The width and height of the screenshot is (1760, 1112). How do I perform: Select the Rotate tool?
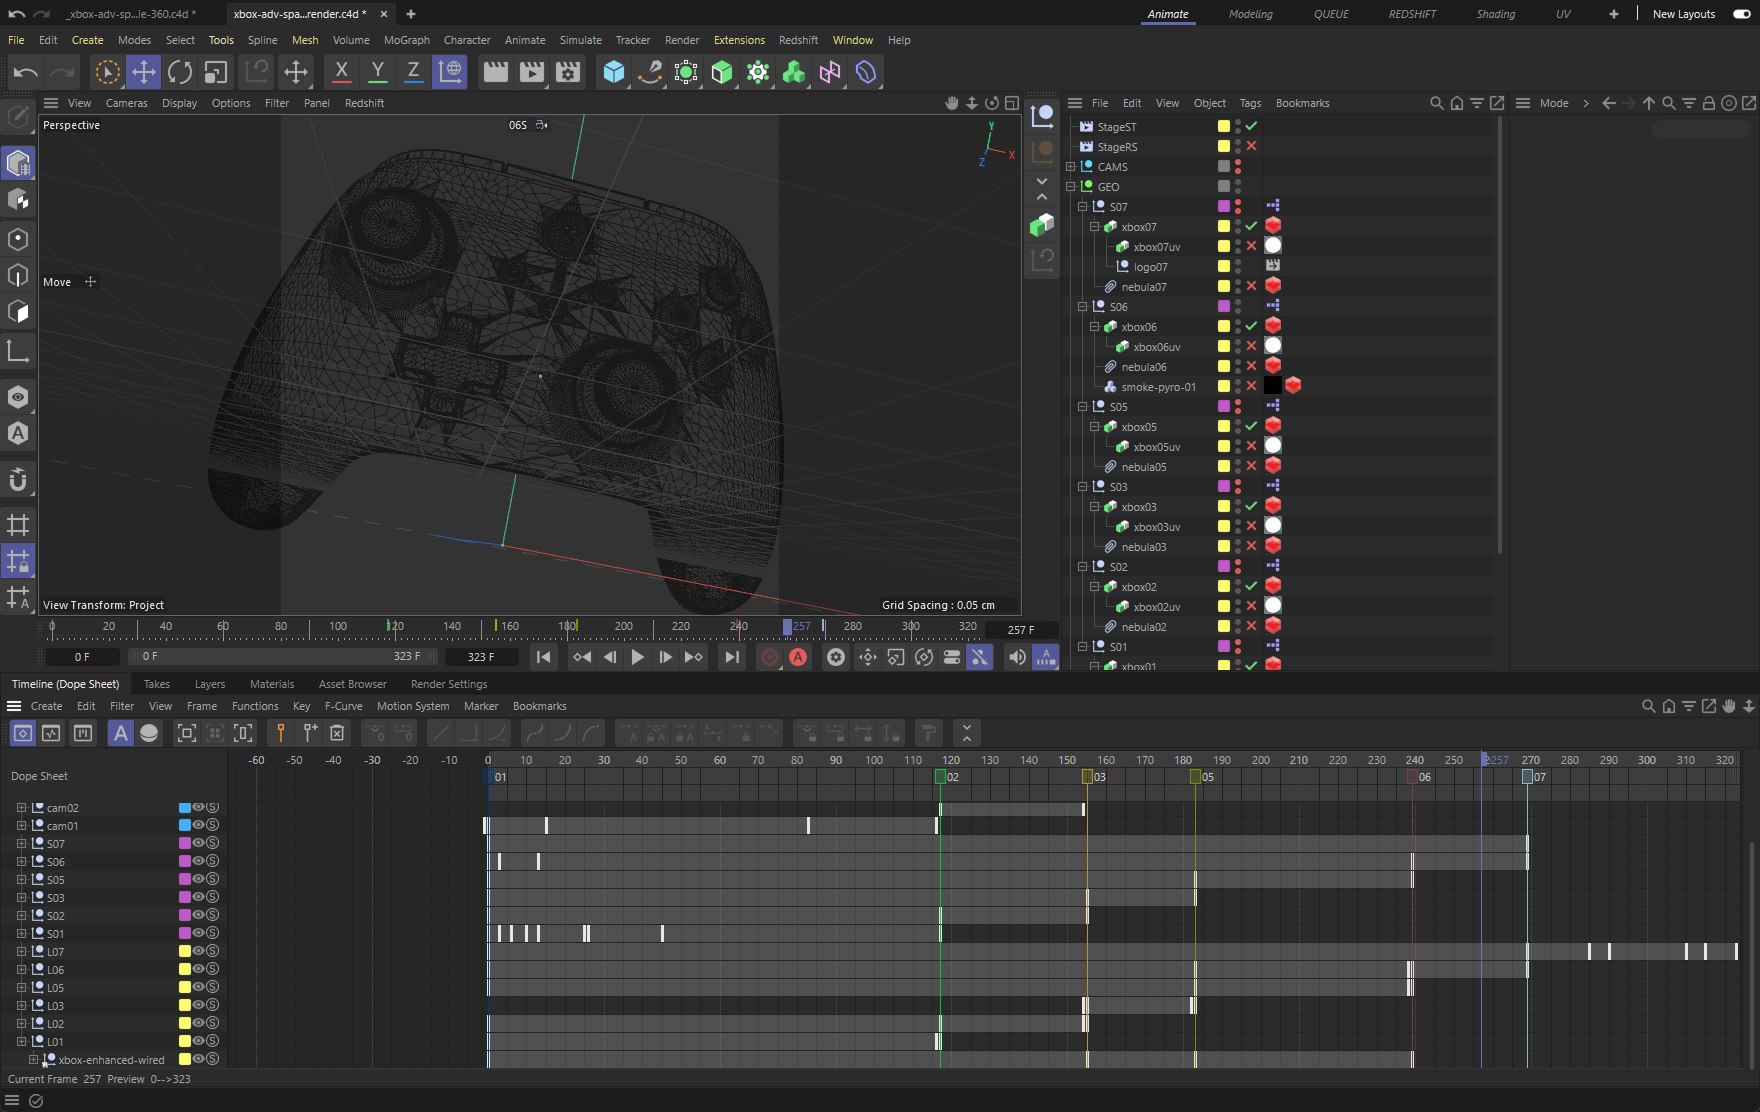point(180,72)
